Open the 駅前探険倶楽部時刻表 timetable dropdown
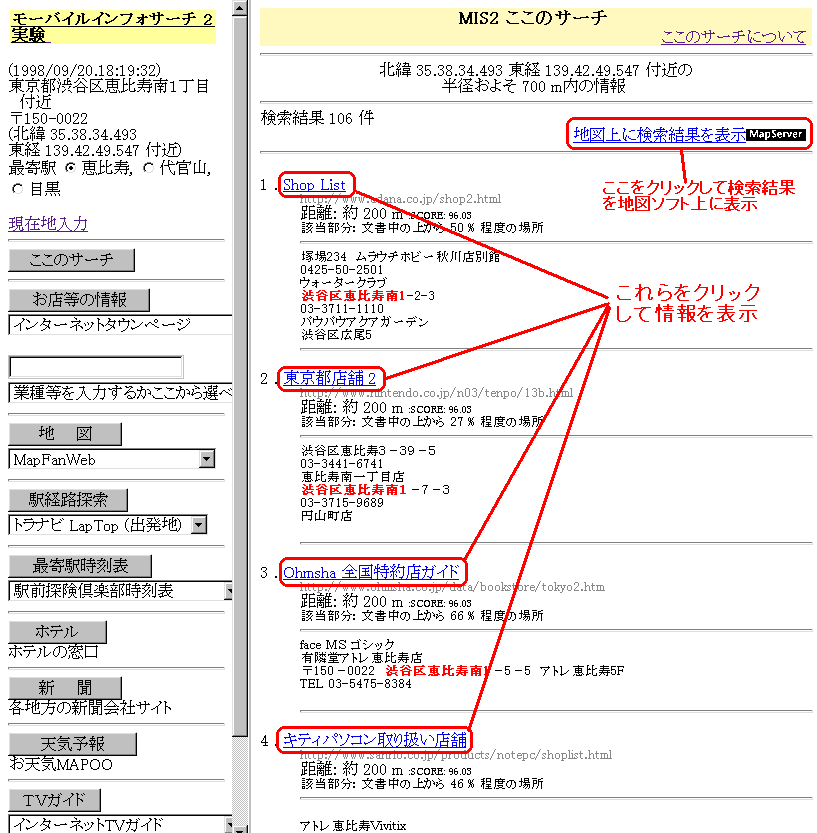 click(228, 591)
